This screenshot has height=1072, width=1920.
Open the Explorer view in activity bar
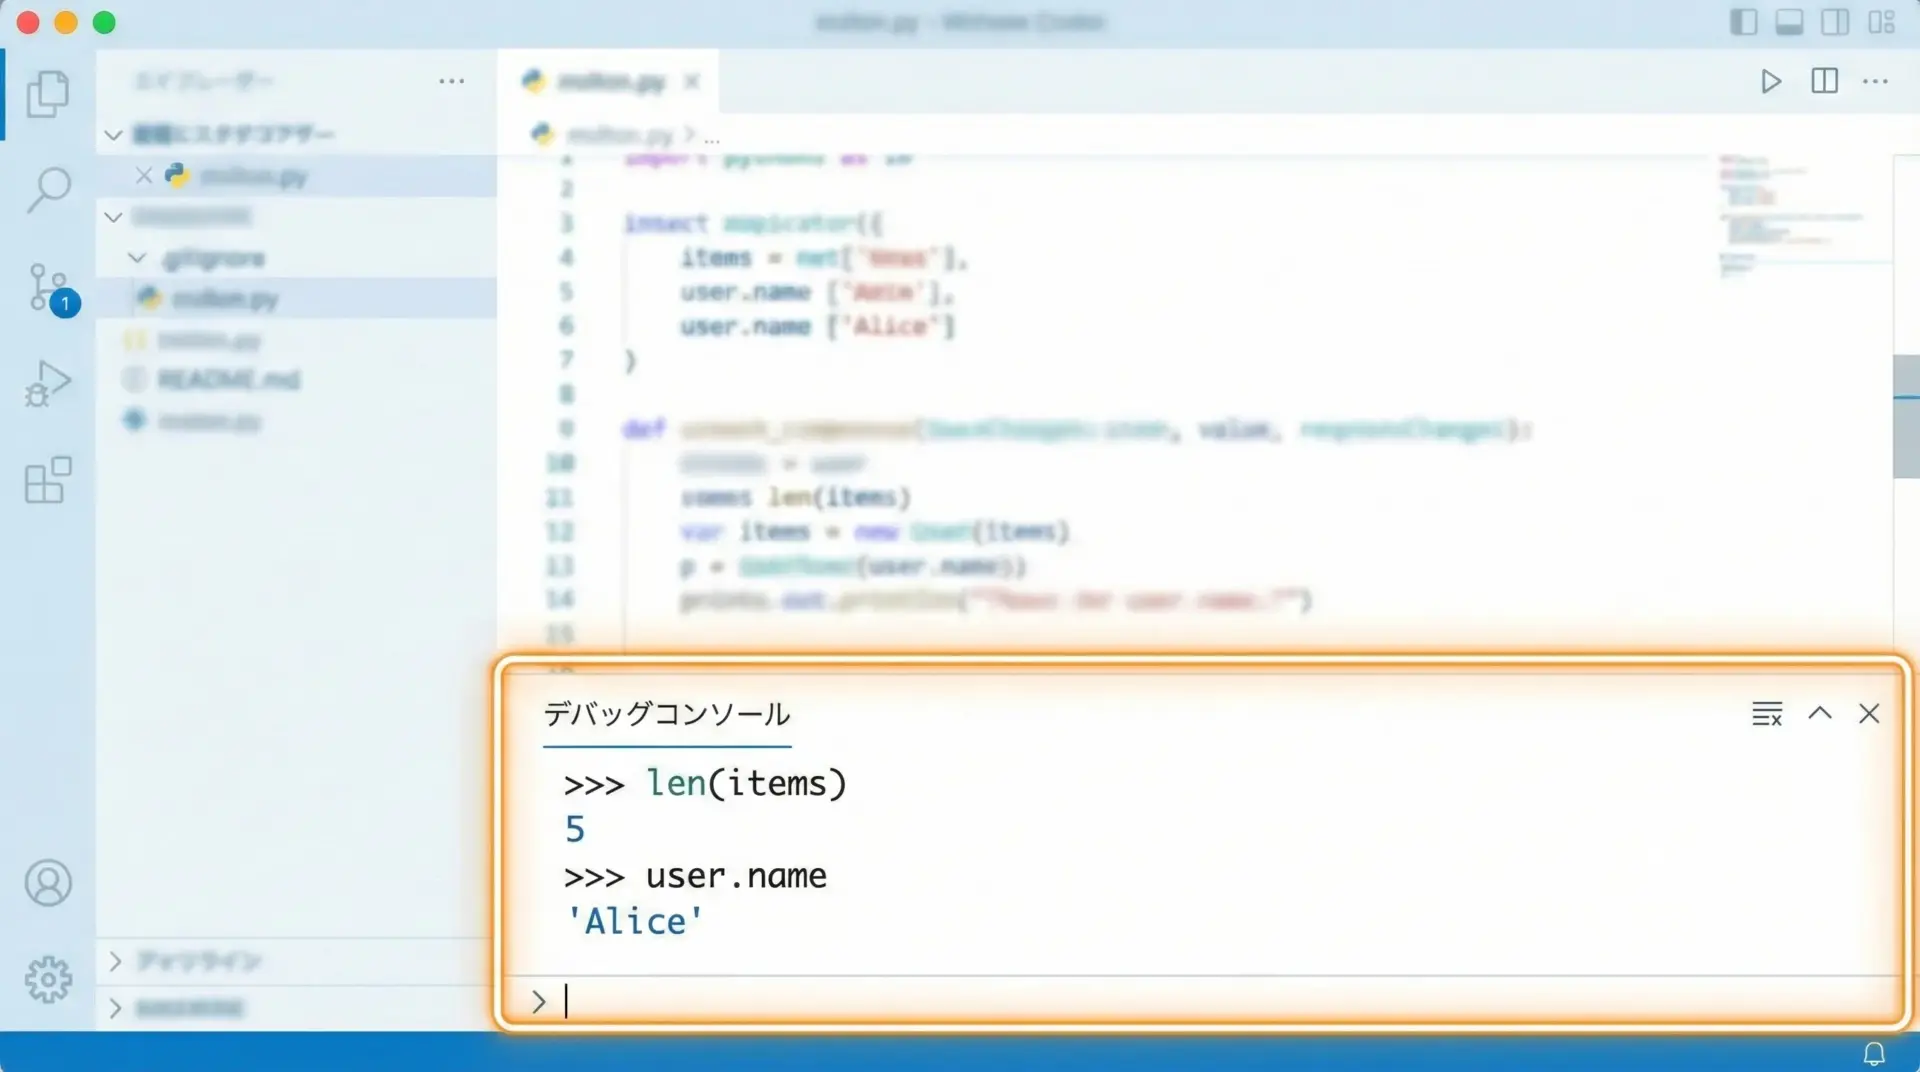[47, 94]
